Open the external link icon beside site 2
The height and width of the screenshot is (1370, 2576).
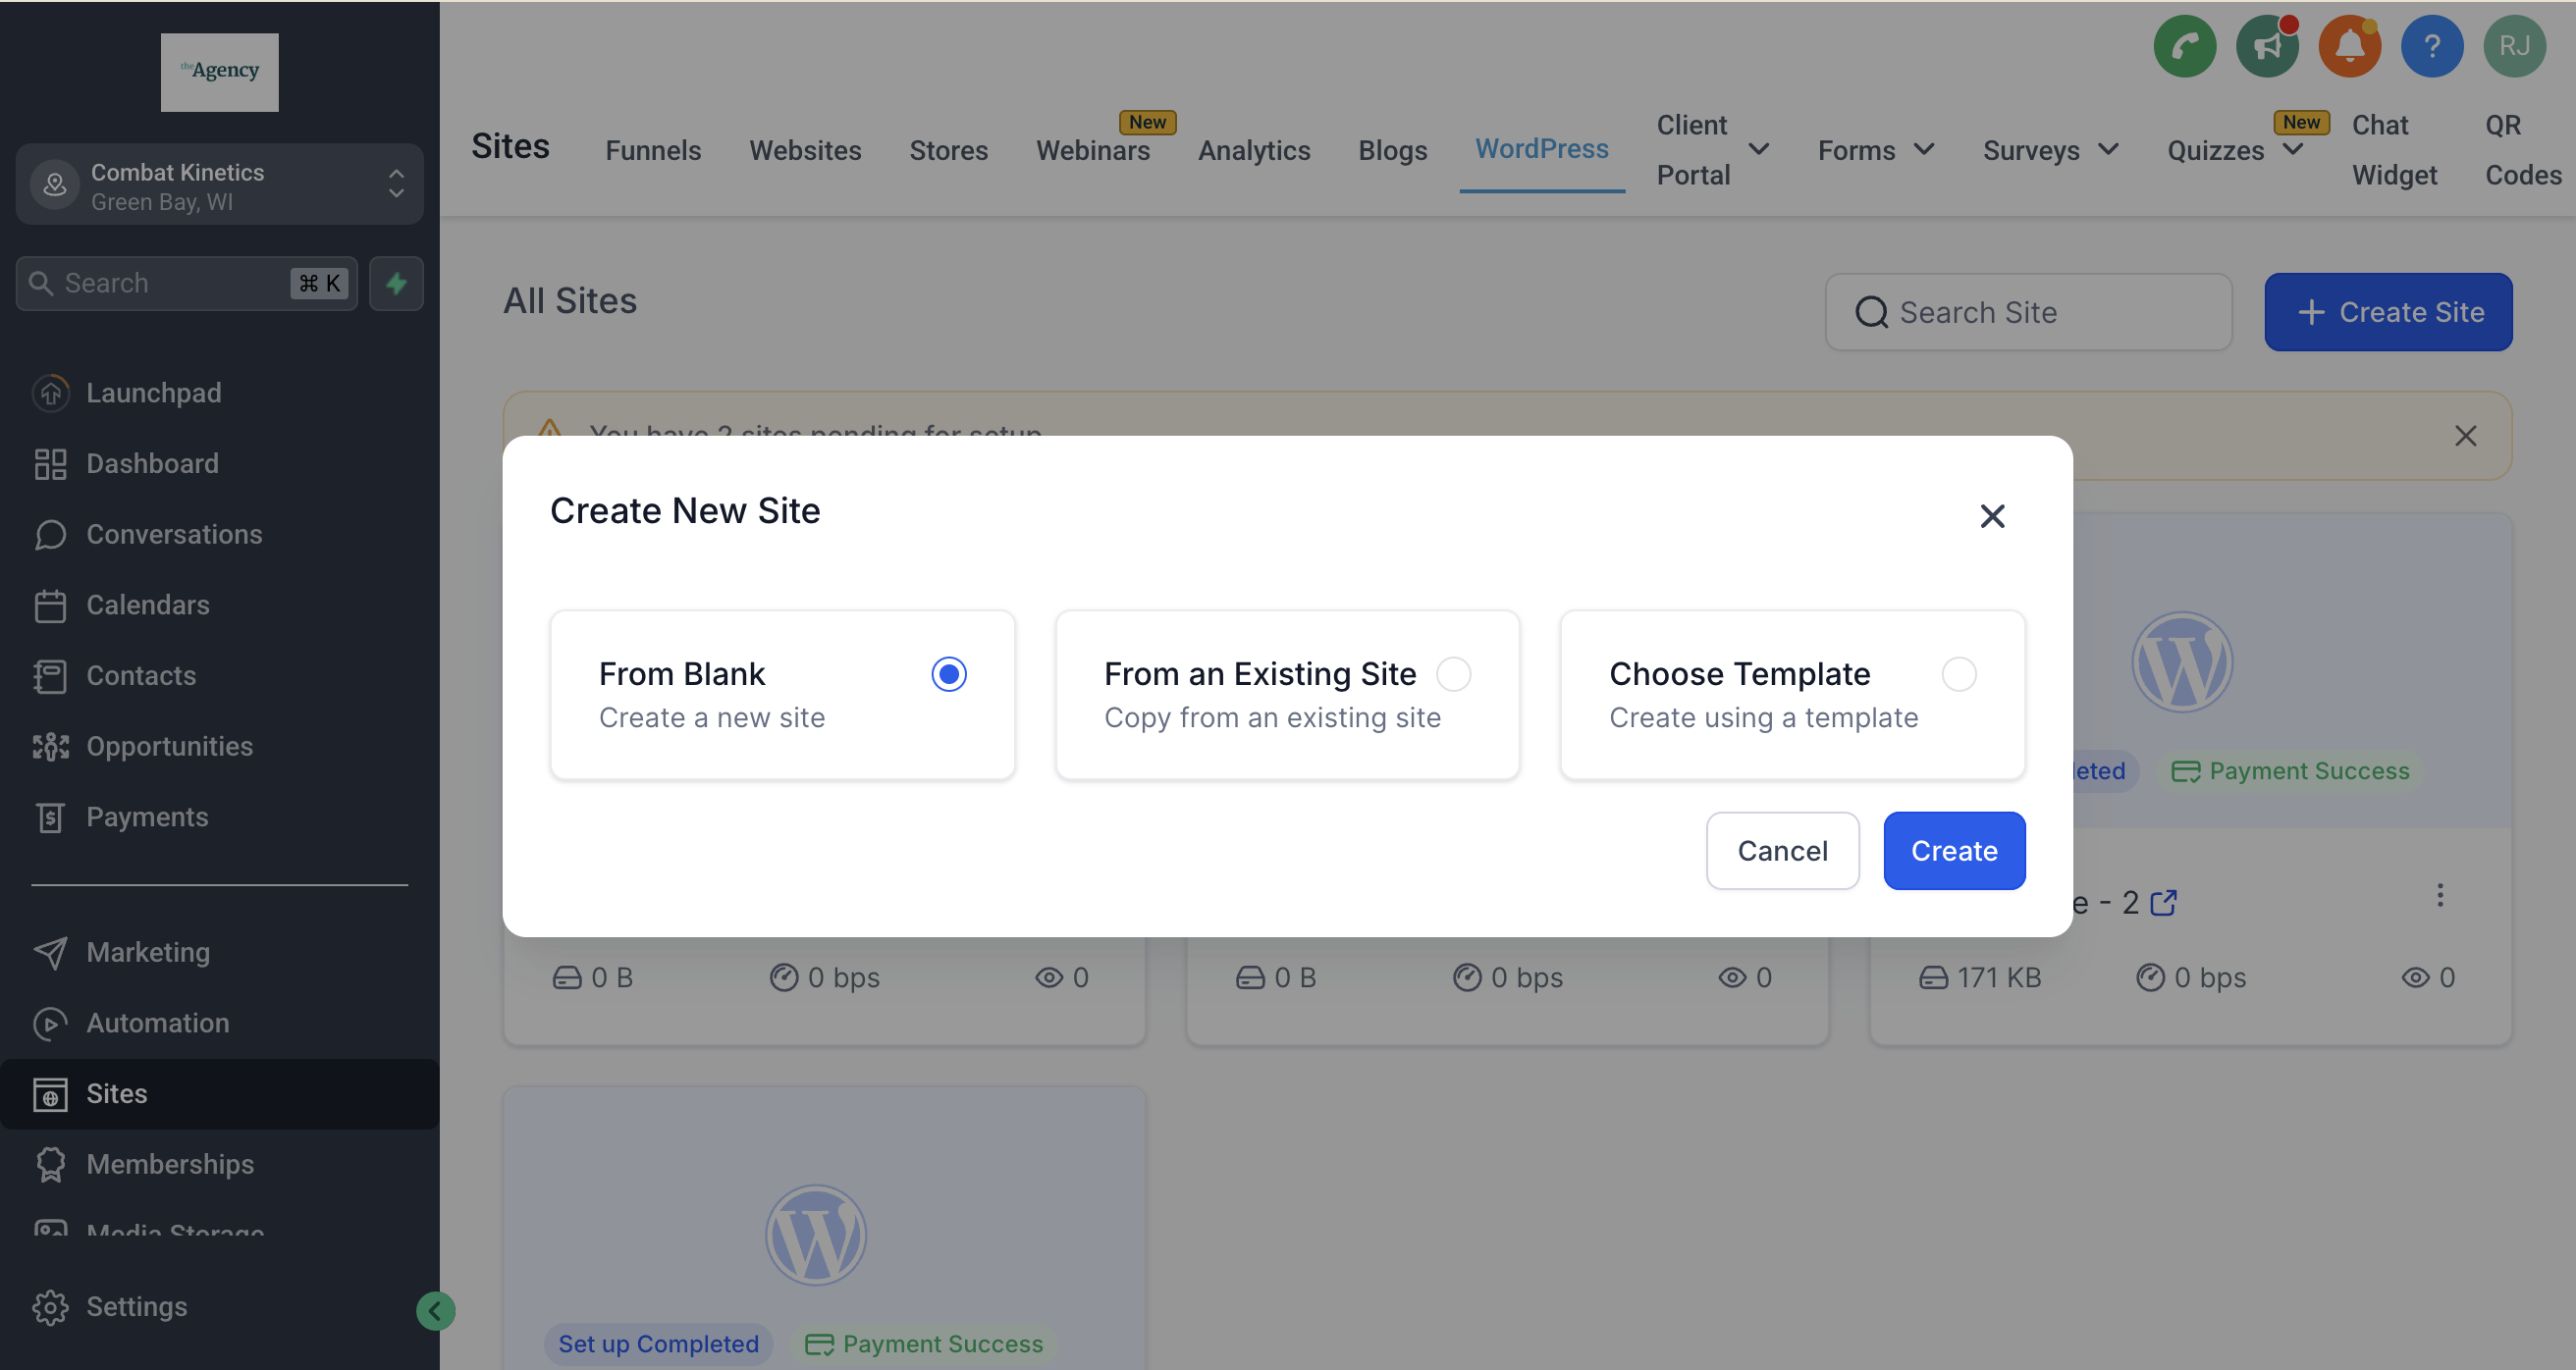coord(2163,903)
